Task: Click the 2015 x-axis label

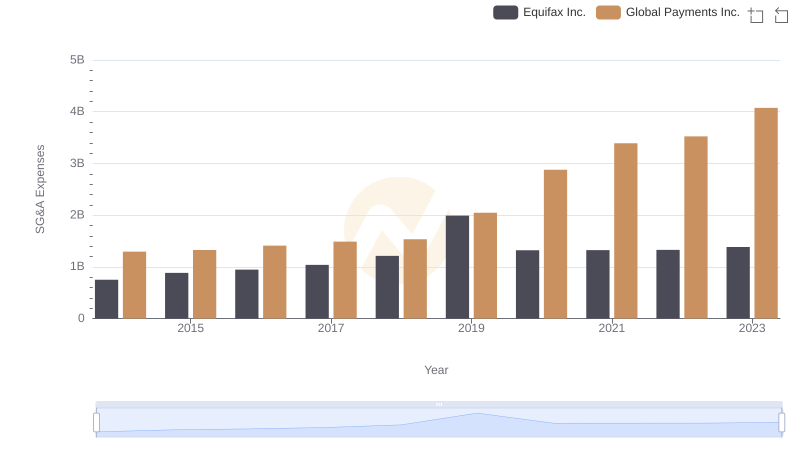Action: click(x=190, y=328)
